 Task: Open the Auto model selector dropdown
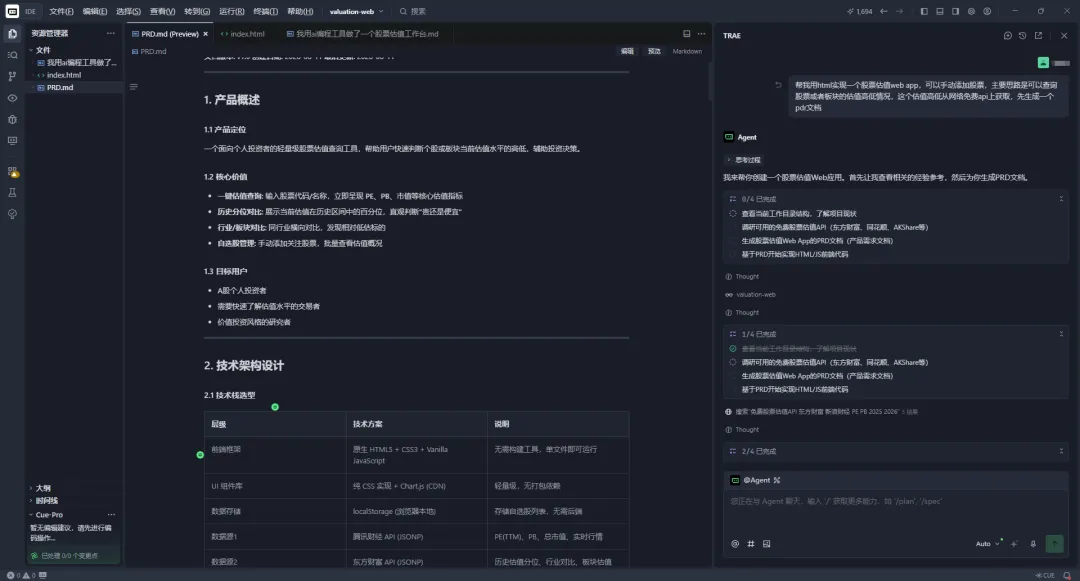(x=988, y=544)
